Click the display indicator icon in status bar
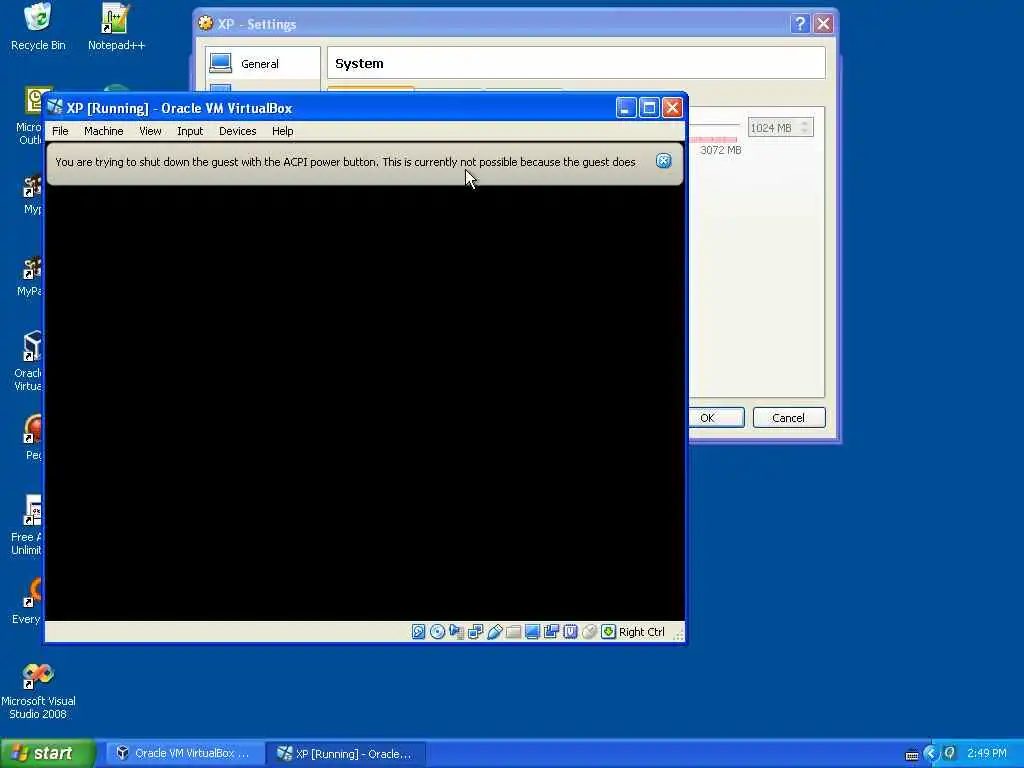The image size is (1024, 768). [532, 632]
